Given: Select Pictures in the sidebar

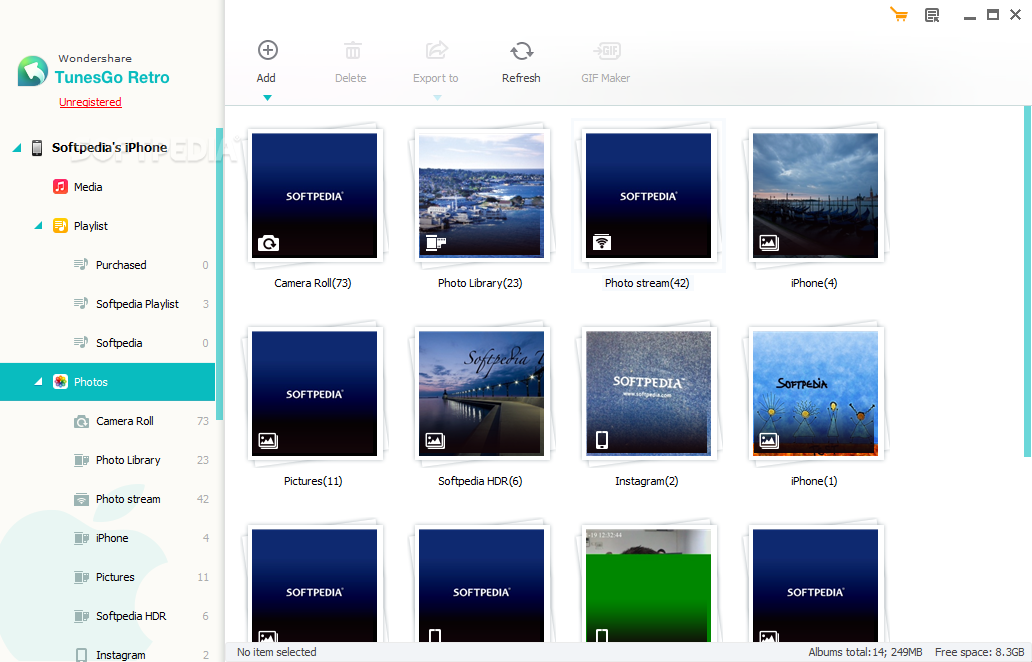Looking at the screenshot, I should [x=107, y=577].
